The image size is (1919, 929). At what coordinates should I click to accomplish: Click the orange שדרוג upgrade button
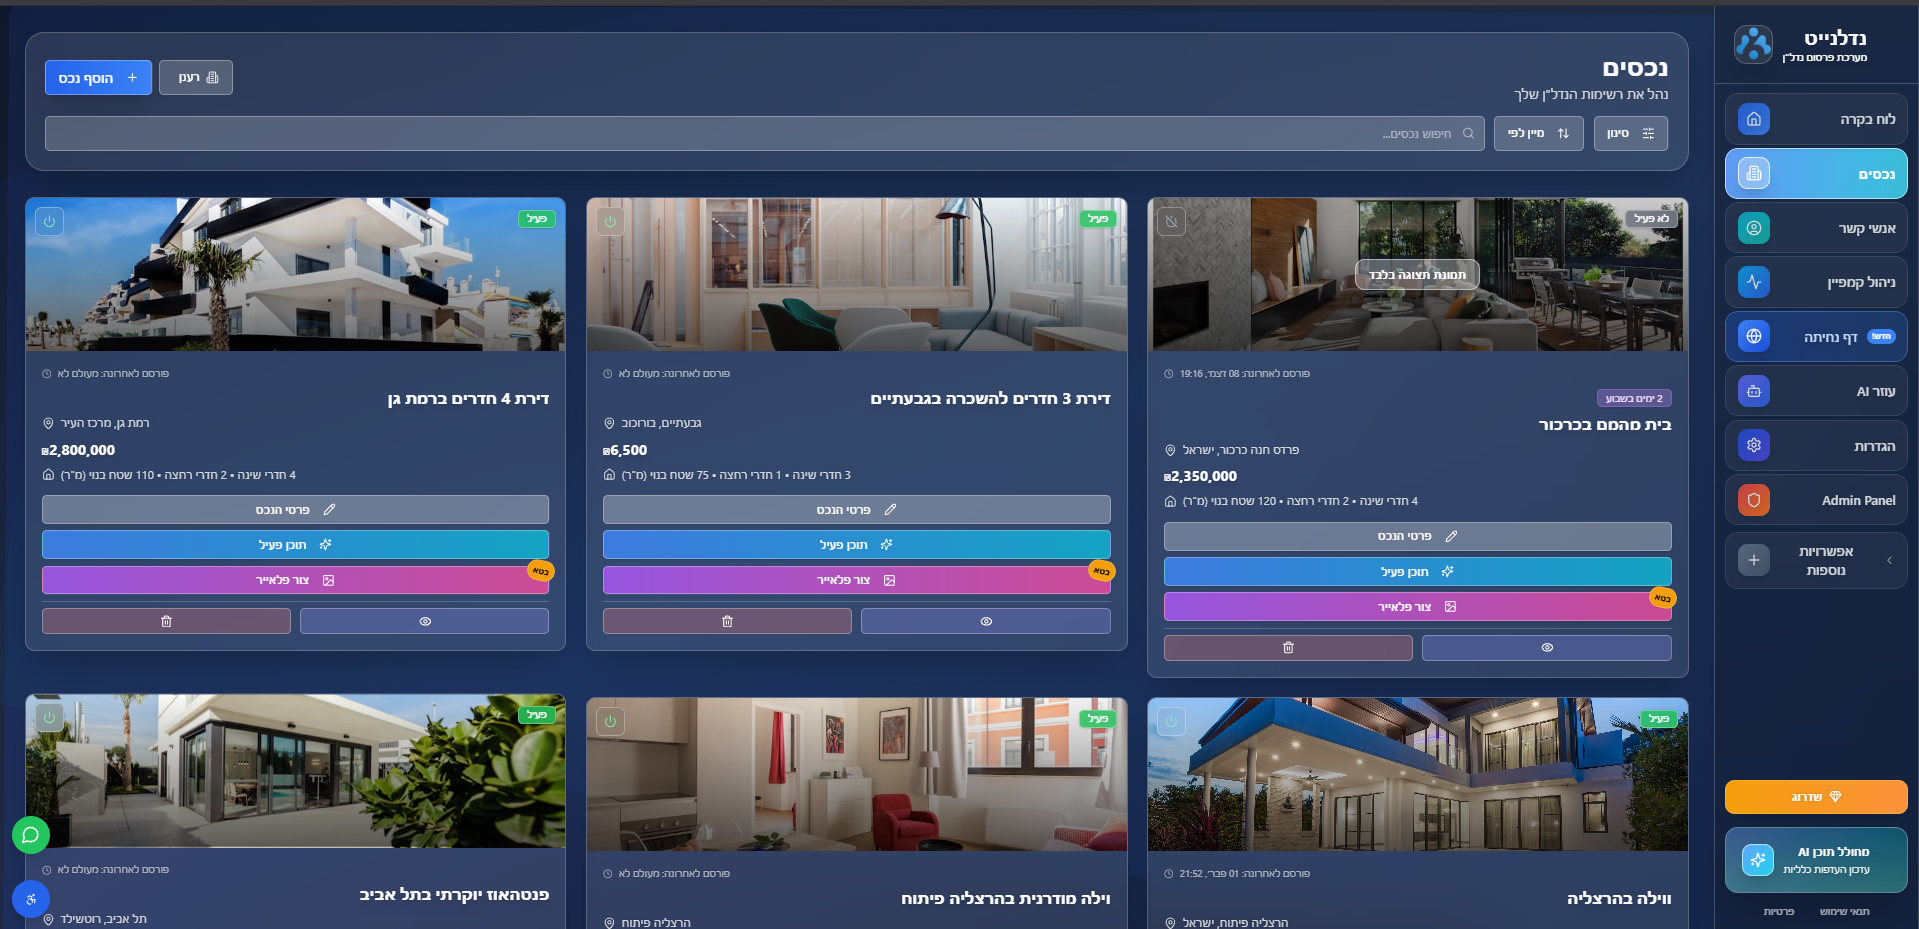click(x=1815, y=797)
